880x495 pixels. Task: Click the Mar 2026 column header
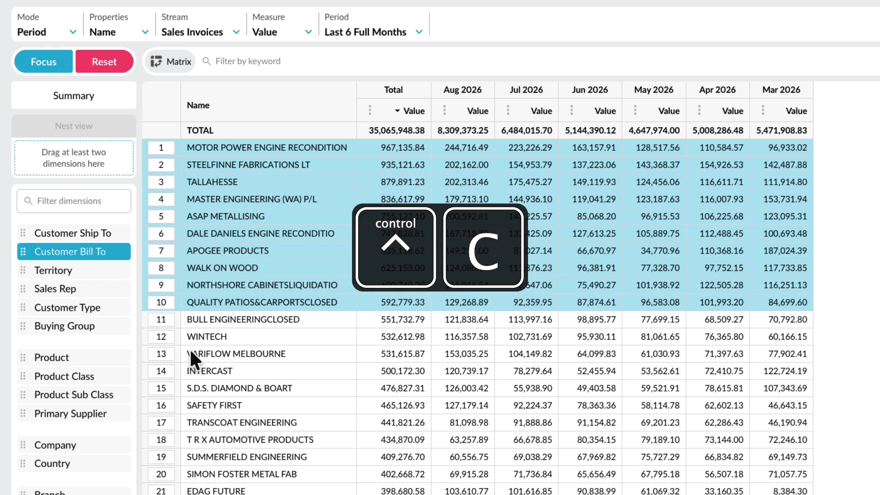click(x=781, y=90)
